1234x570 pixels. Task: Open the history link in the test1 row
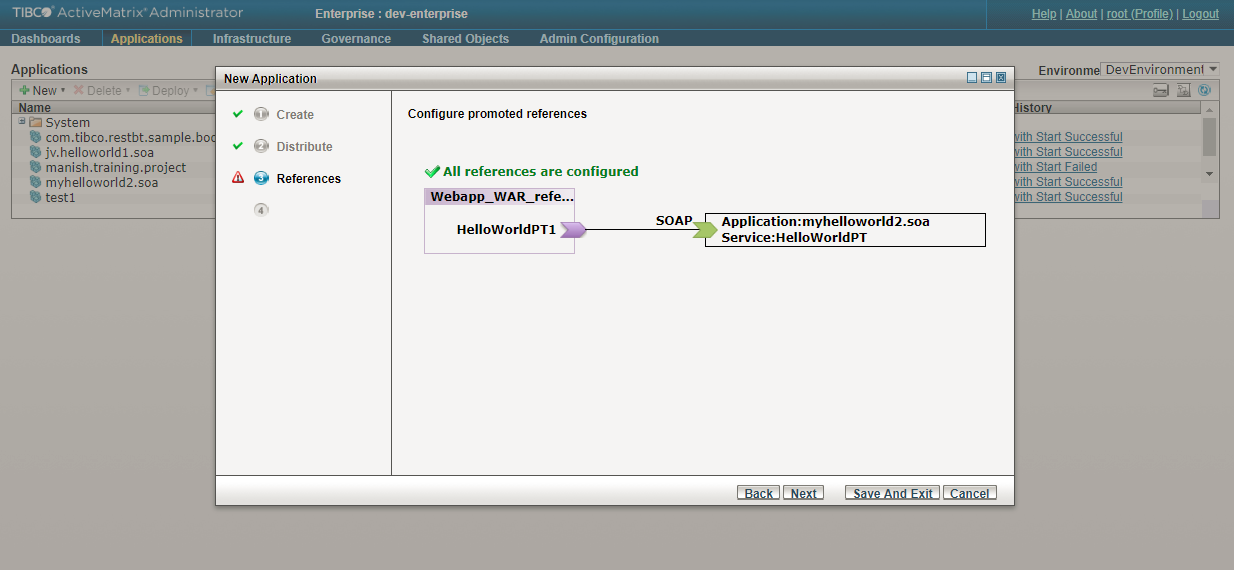[1068, 197]
